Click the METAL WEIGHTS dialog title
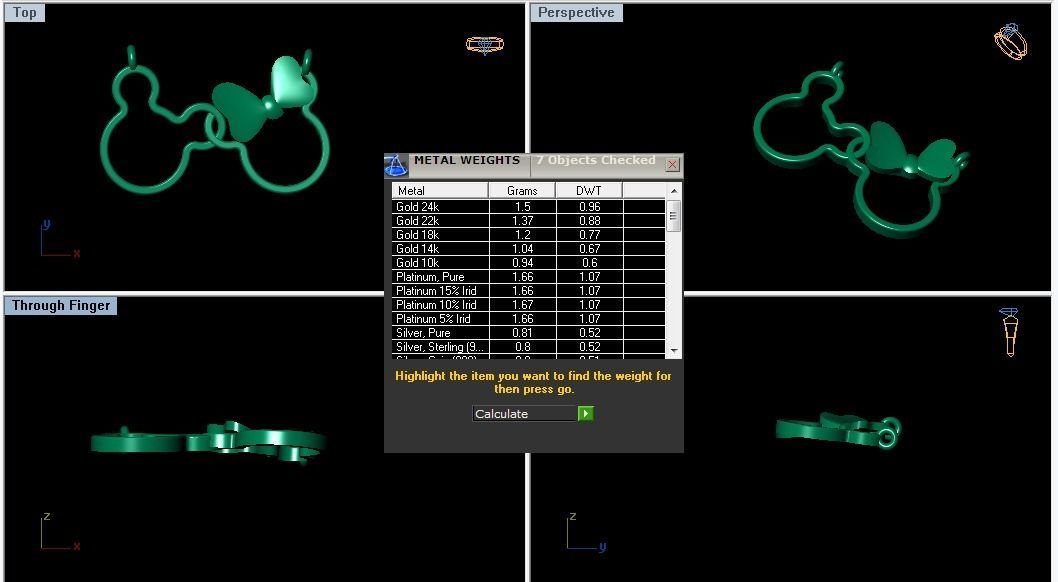This screenshot has width=1058, height=582. 467,161
